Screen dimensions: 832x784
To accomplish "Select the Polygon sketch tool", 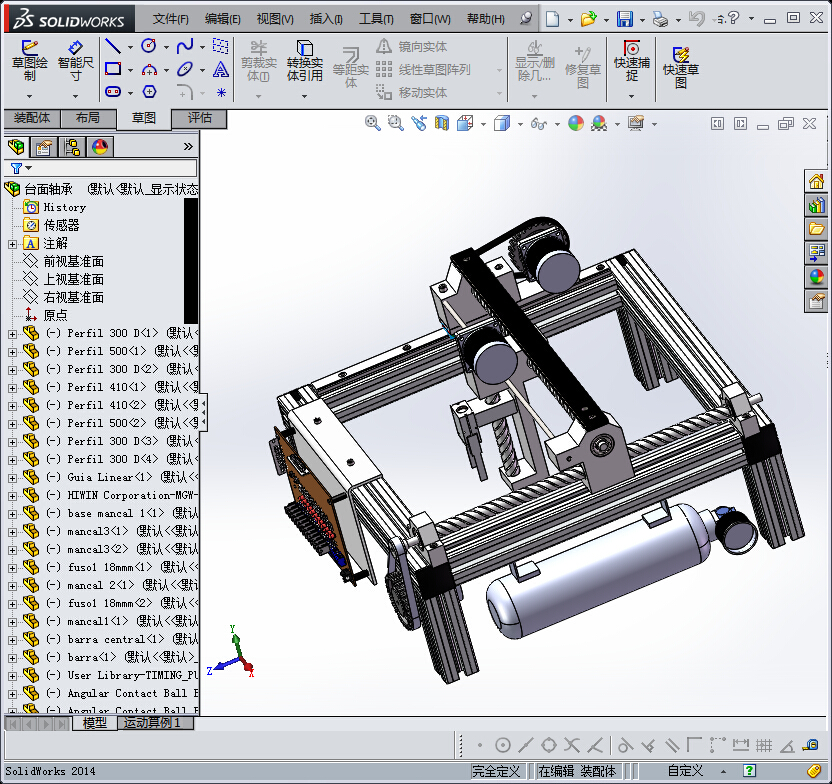I will tap(149, 92).
